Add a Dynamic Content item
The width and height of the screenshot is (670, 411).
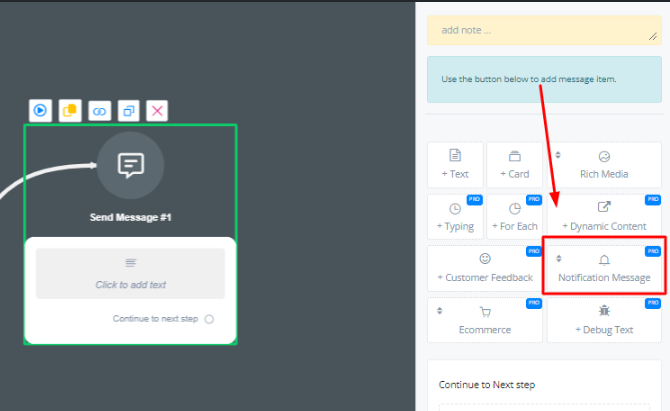(604, 217)
